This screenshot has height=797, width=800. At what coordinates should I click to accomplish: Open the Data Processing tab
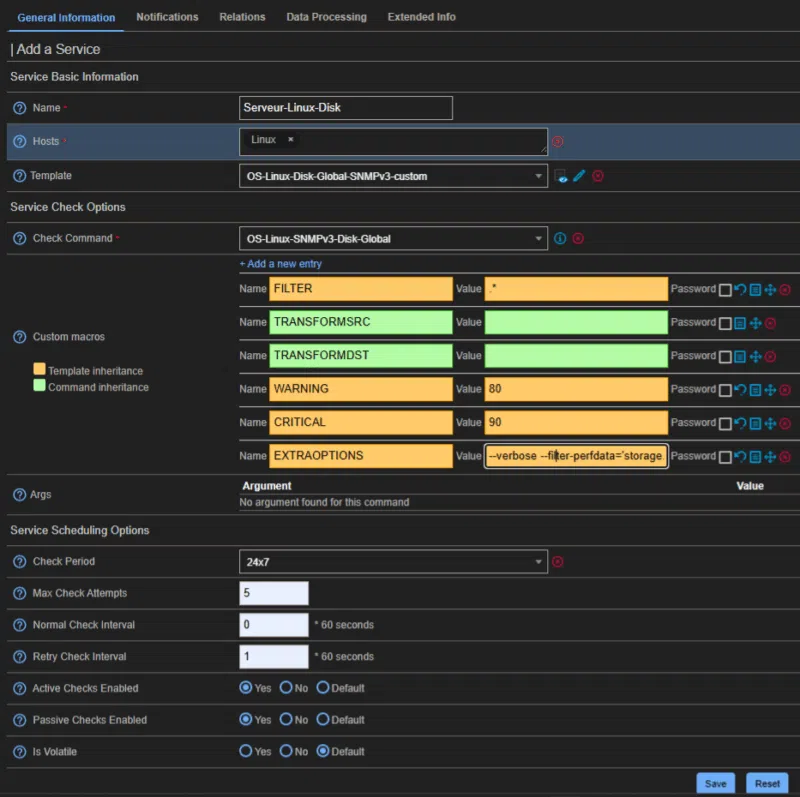(326, 17)
